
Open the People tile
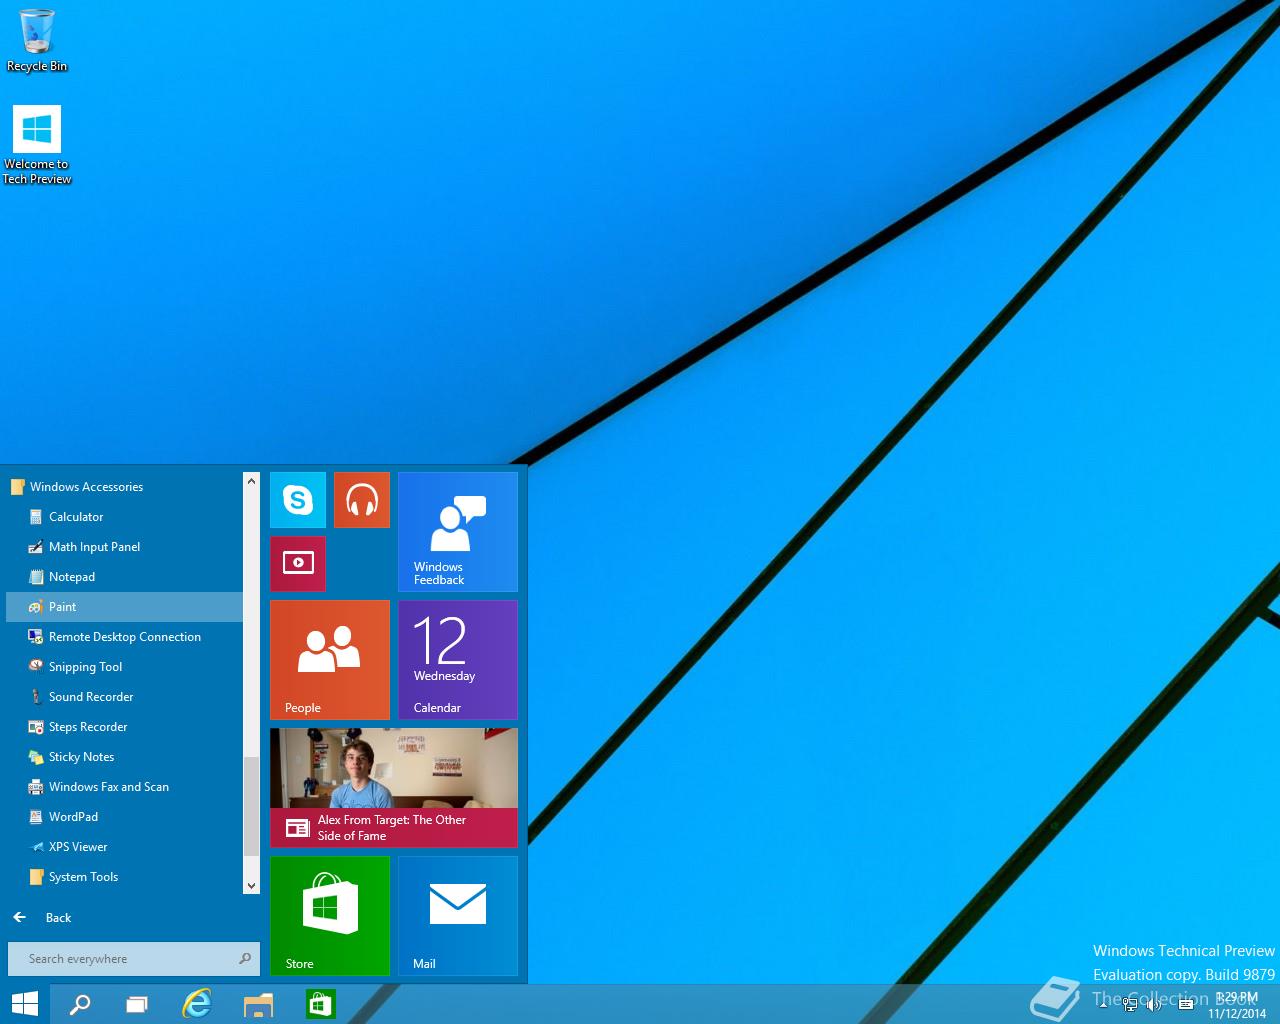coord(330,660)
